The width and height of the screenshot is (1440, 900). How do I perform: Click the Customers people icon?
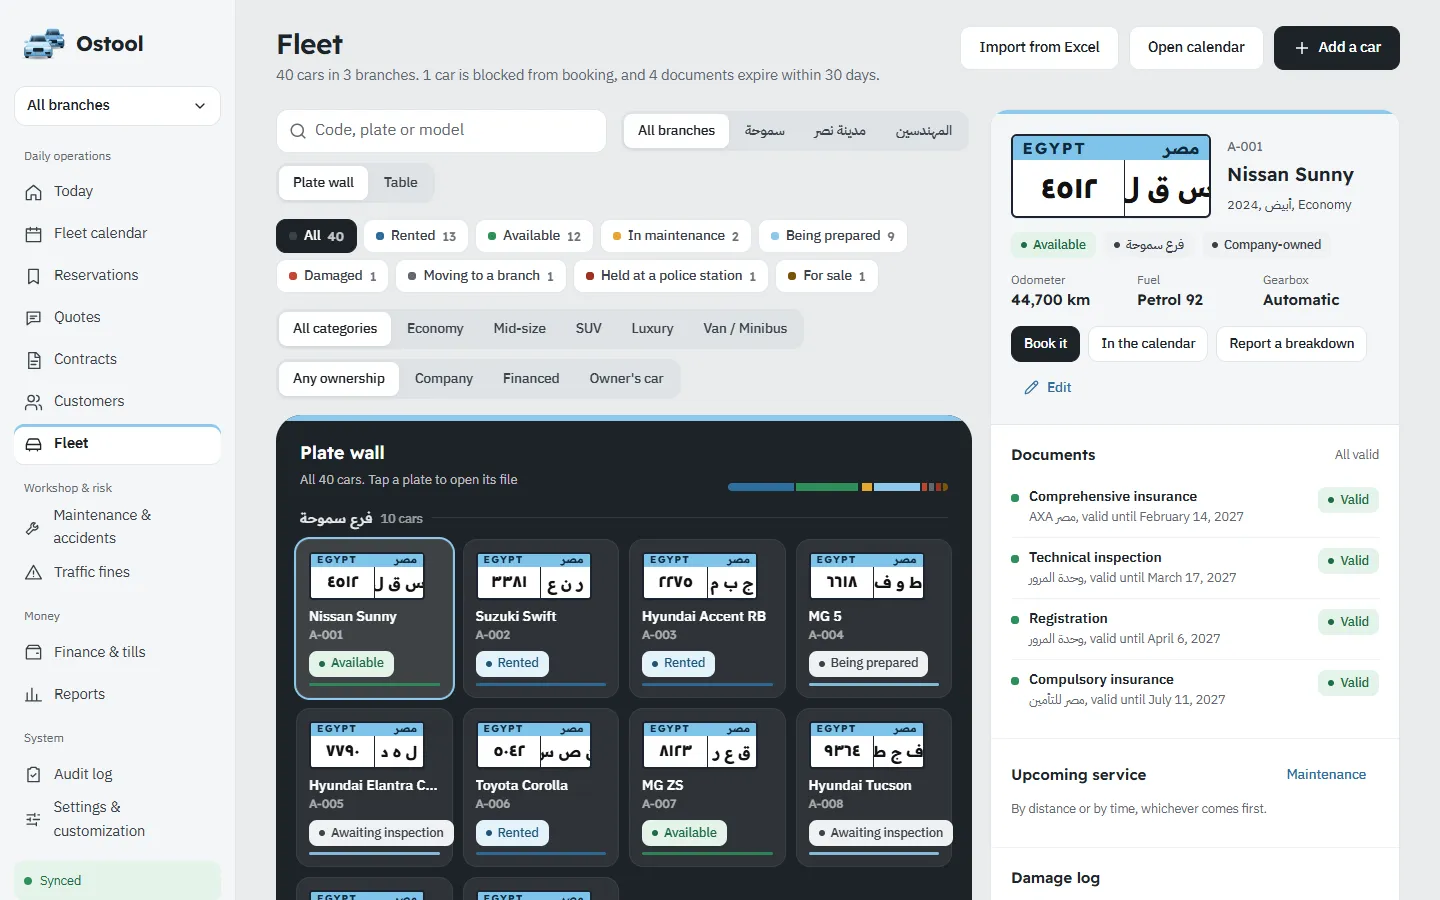coord(34,402)
